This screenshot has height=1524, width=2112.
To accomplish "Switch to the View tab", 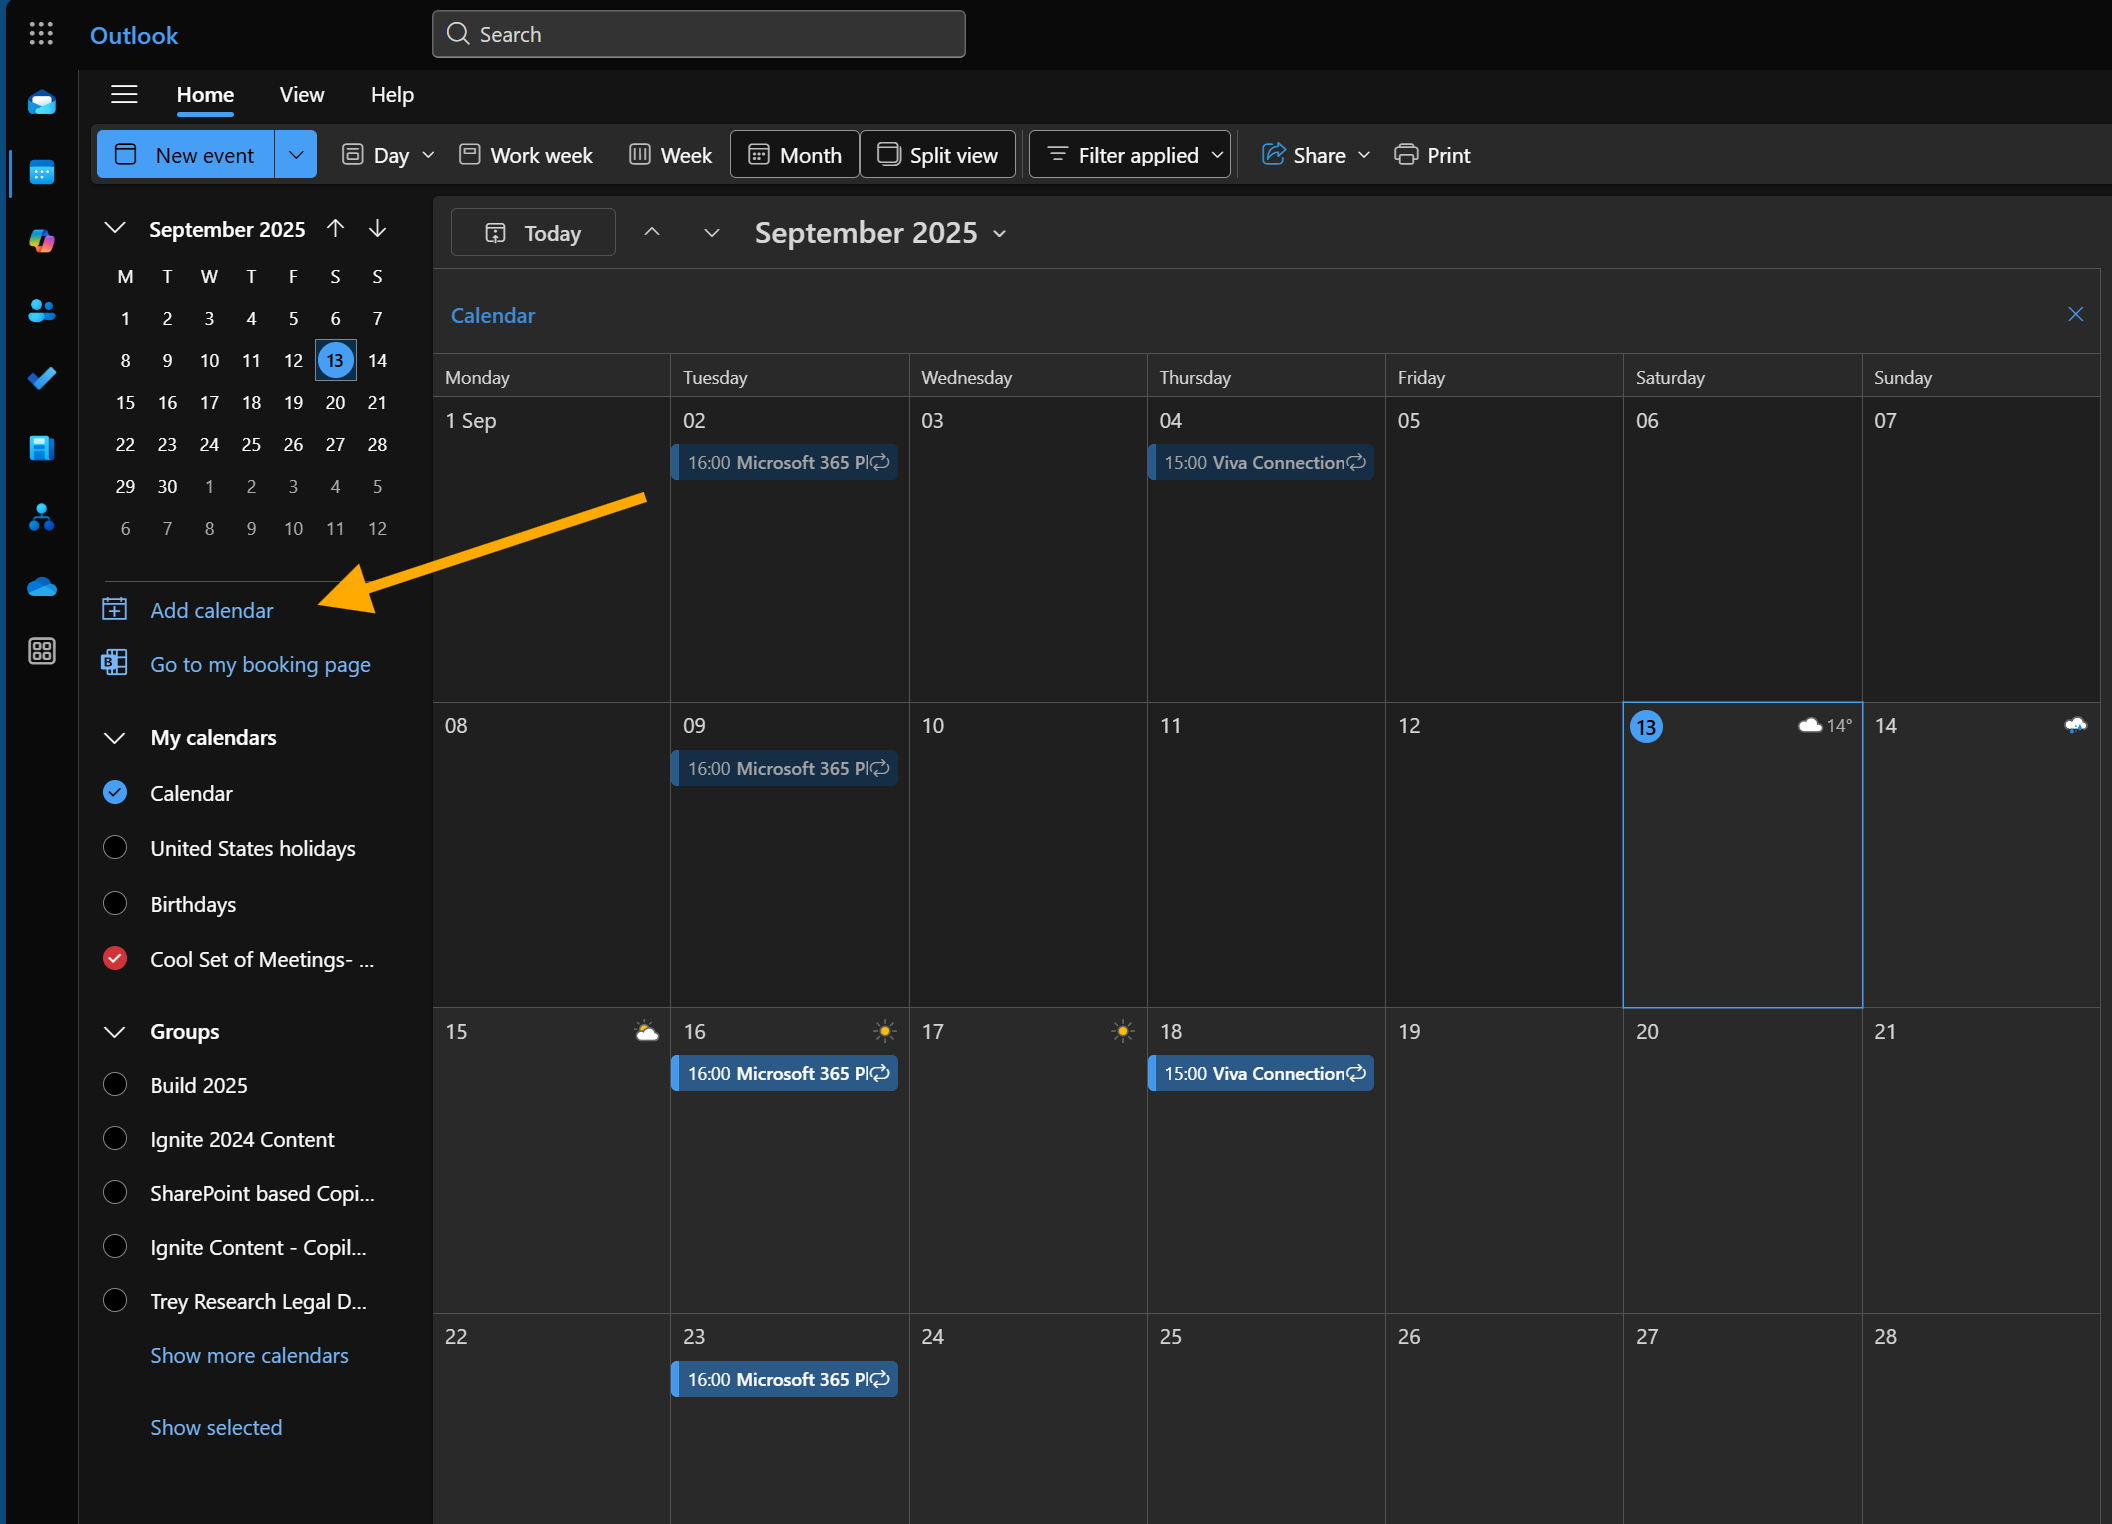I will 301,95.
